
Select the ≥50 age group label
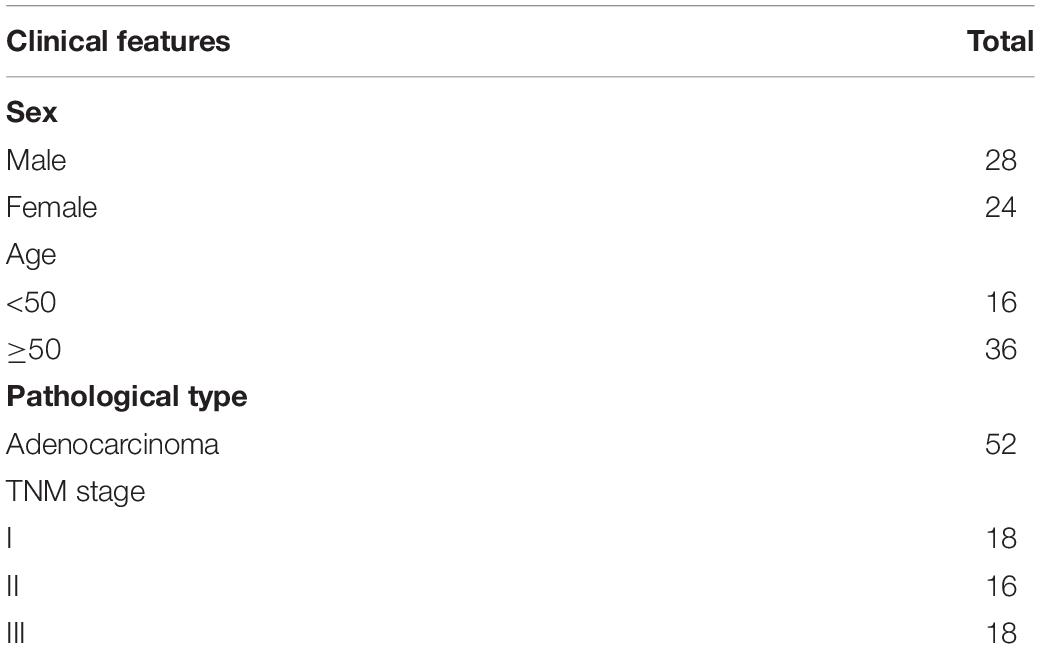34,350
